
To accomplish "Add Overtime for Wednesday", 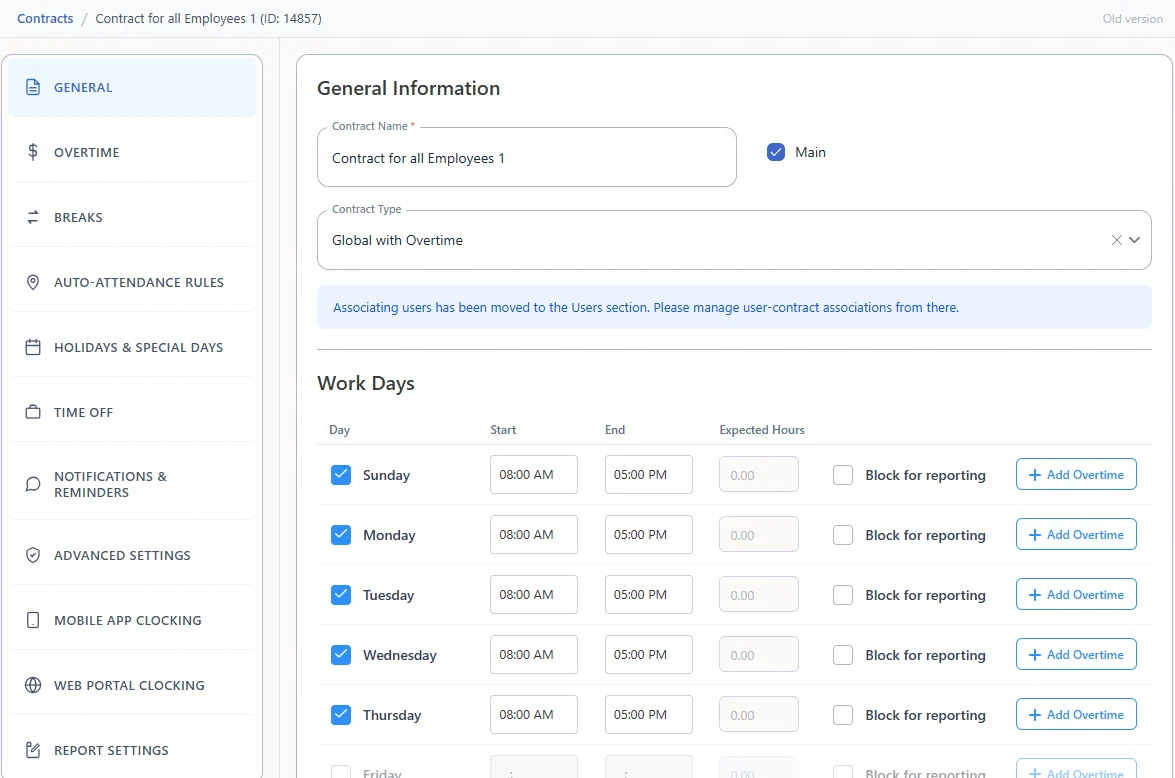I will pyautogui.click(x=1076, y=654).
